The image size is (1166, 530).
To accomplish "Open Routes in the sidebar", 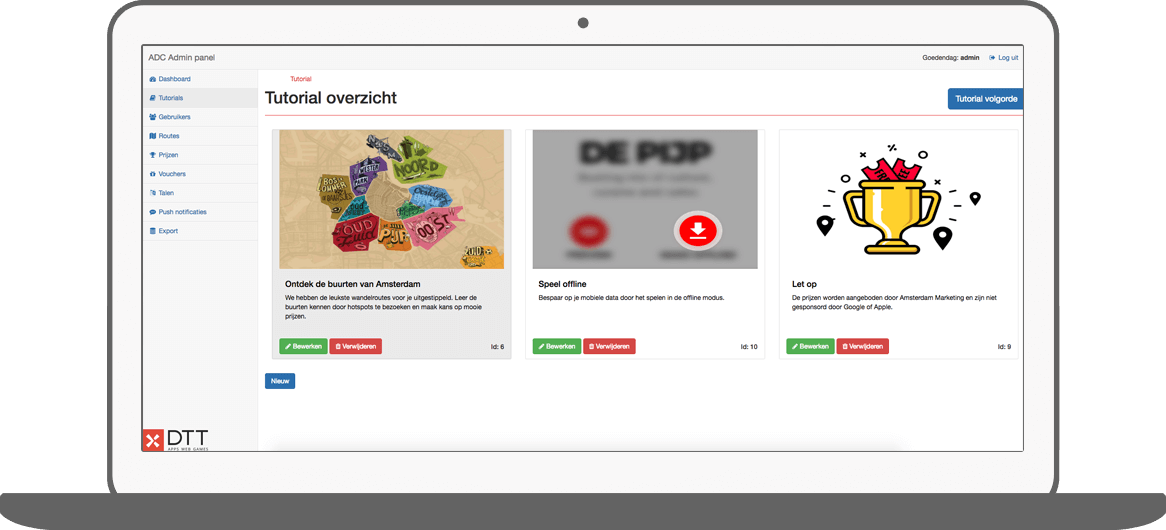I will 200,136.
